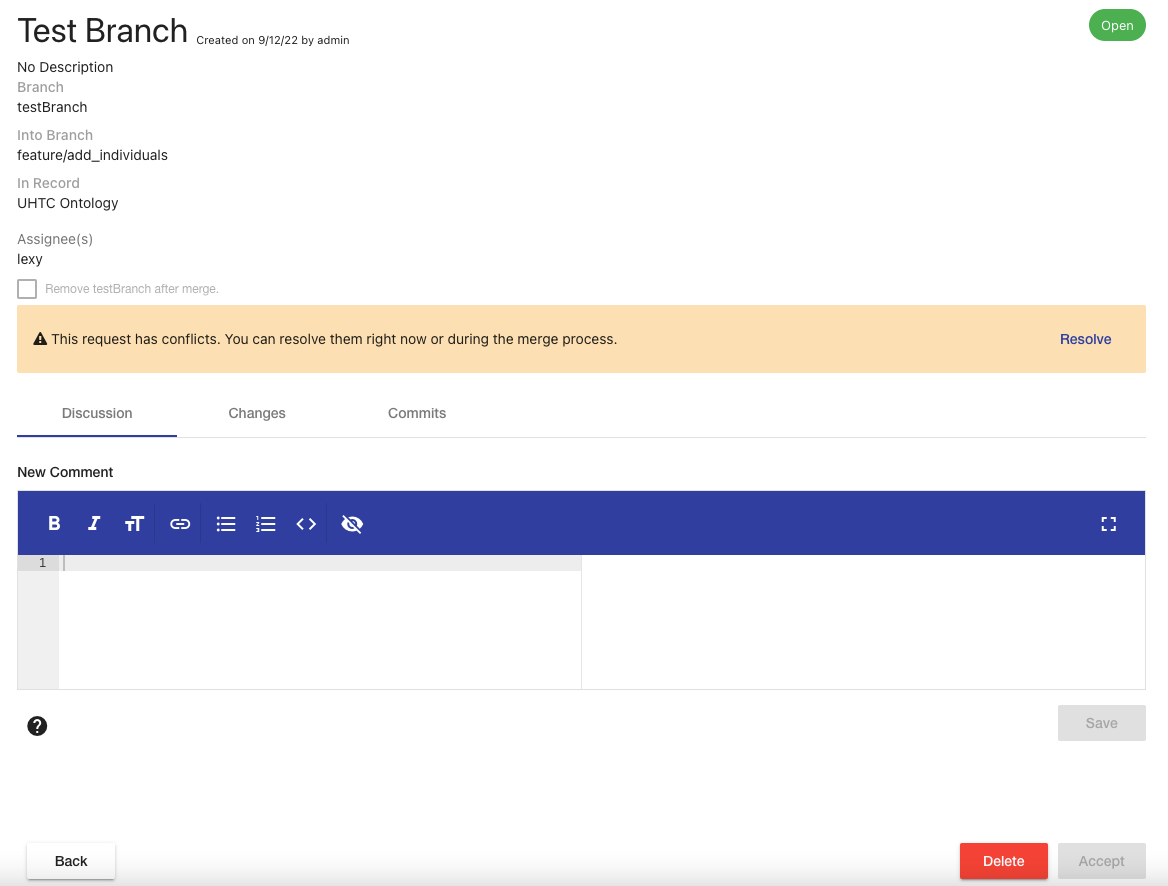1168x886 pixels.
Task: Click the Accept merge request button
Action: click(1101, 861)
